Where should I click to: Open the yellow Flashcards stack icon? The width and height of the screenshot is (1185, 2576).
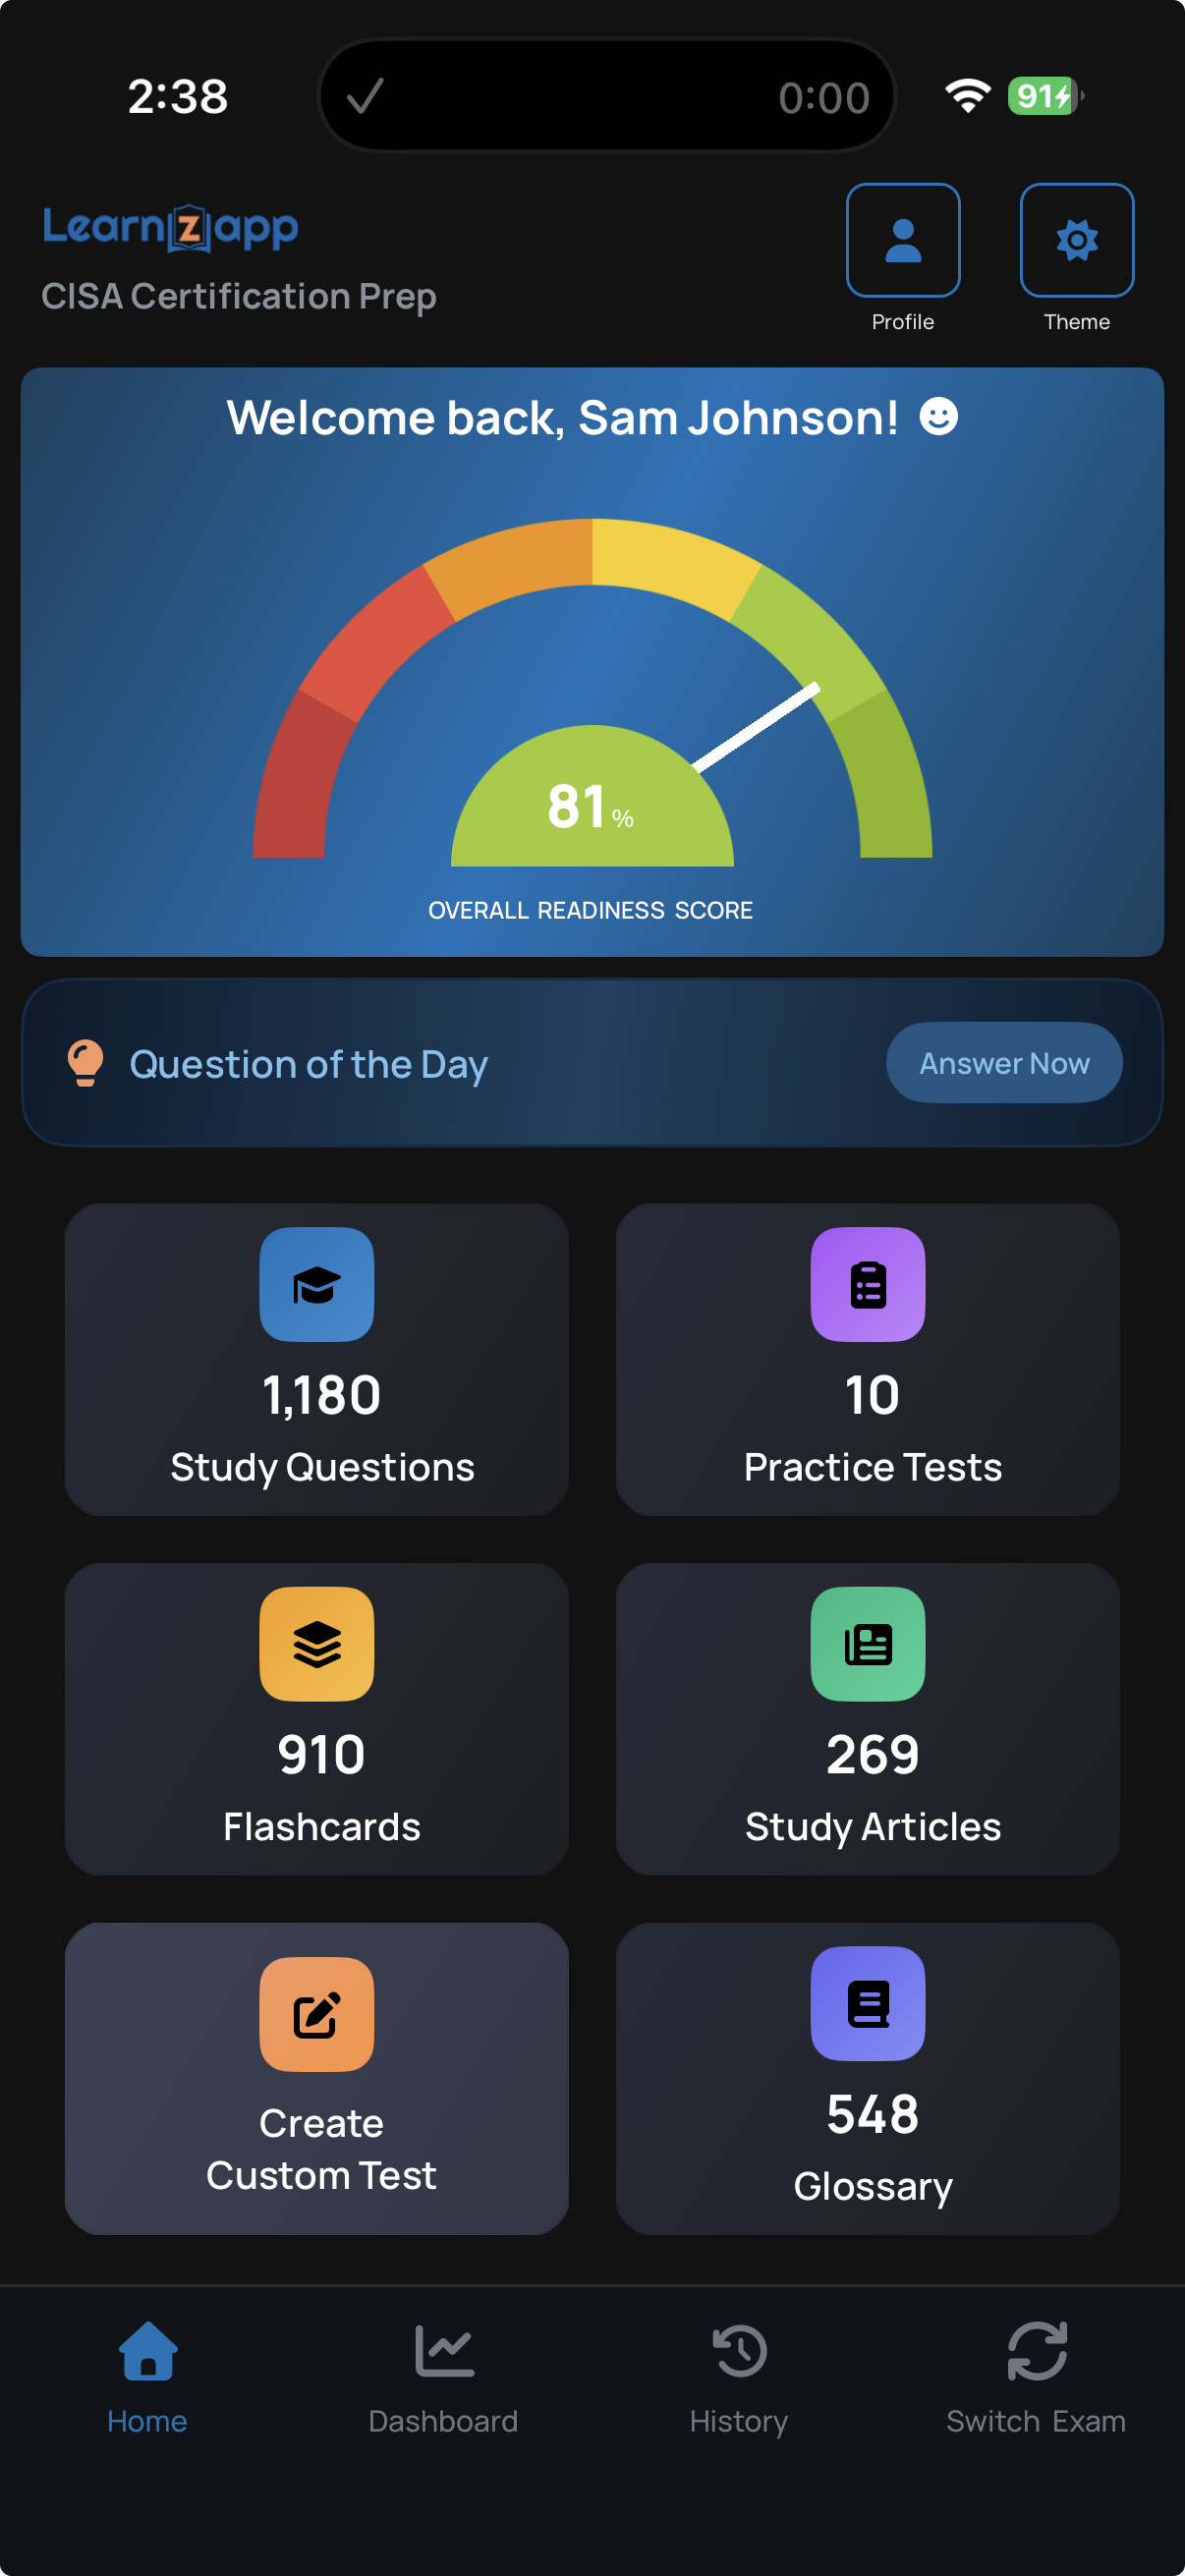click(317, 1643)
